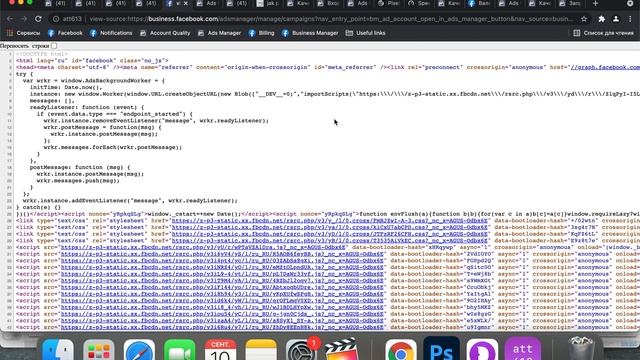Click the 'initTime: Date.now(),' line
640x360 pixels.
(66, 87)
